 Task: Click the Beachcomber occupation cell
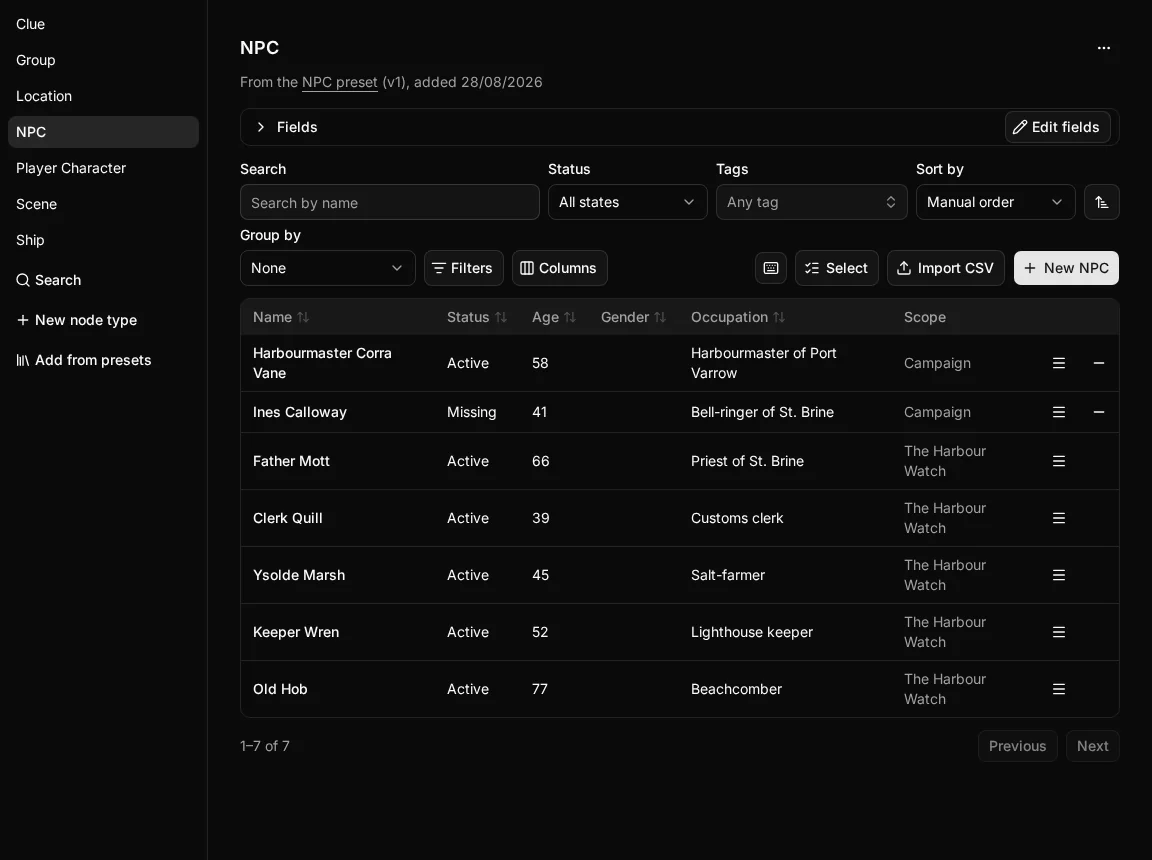[736, 689]
